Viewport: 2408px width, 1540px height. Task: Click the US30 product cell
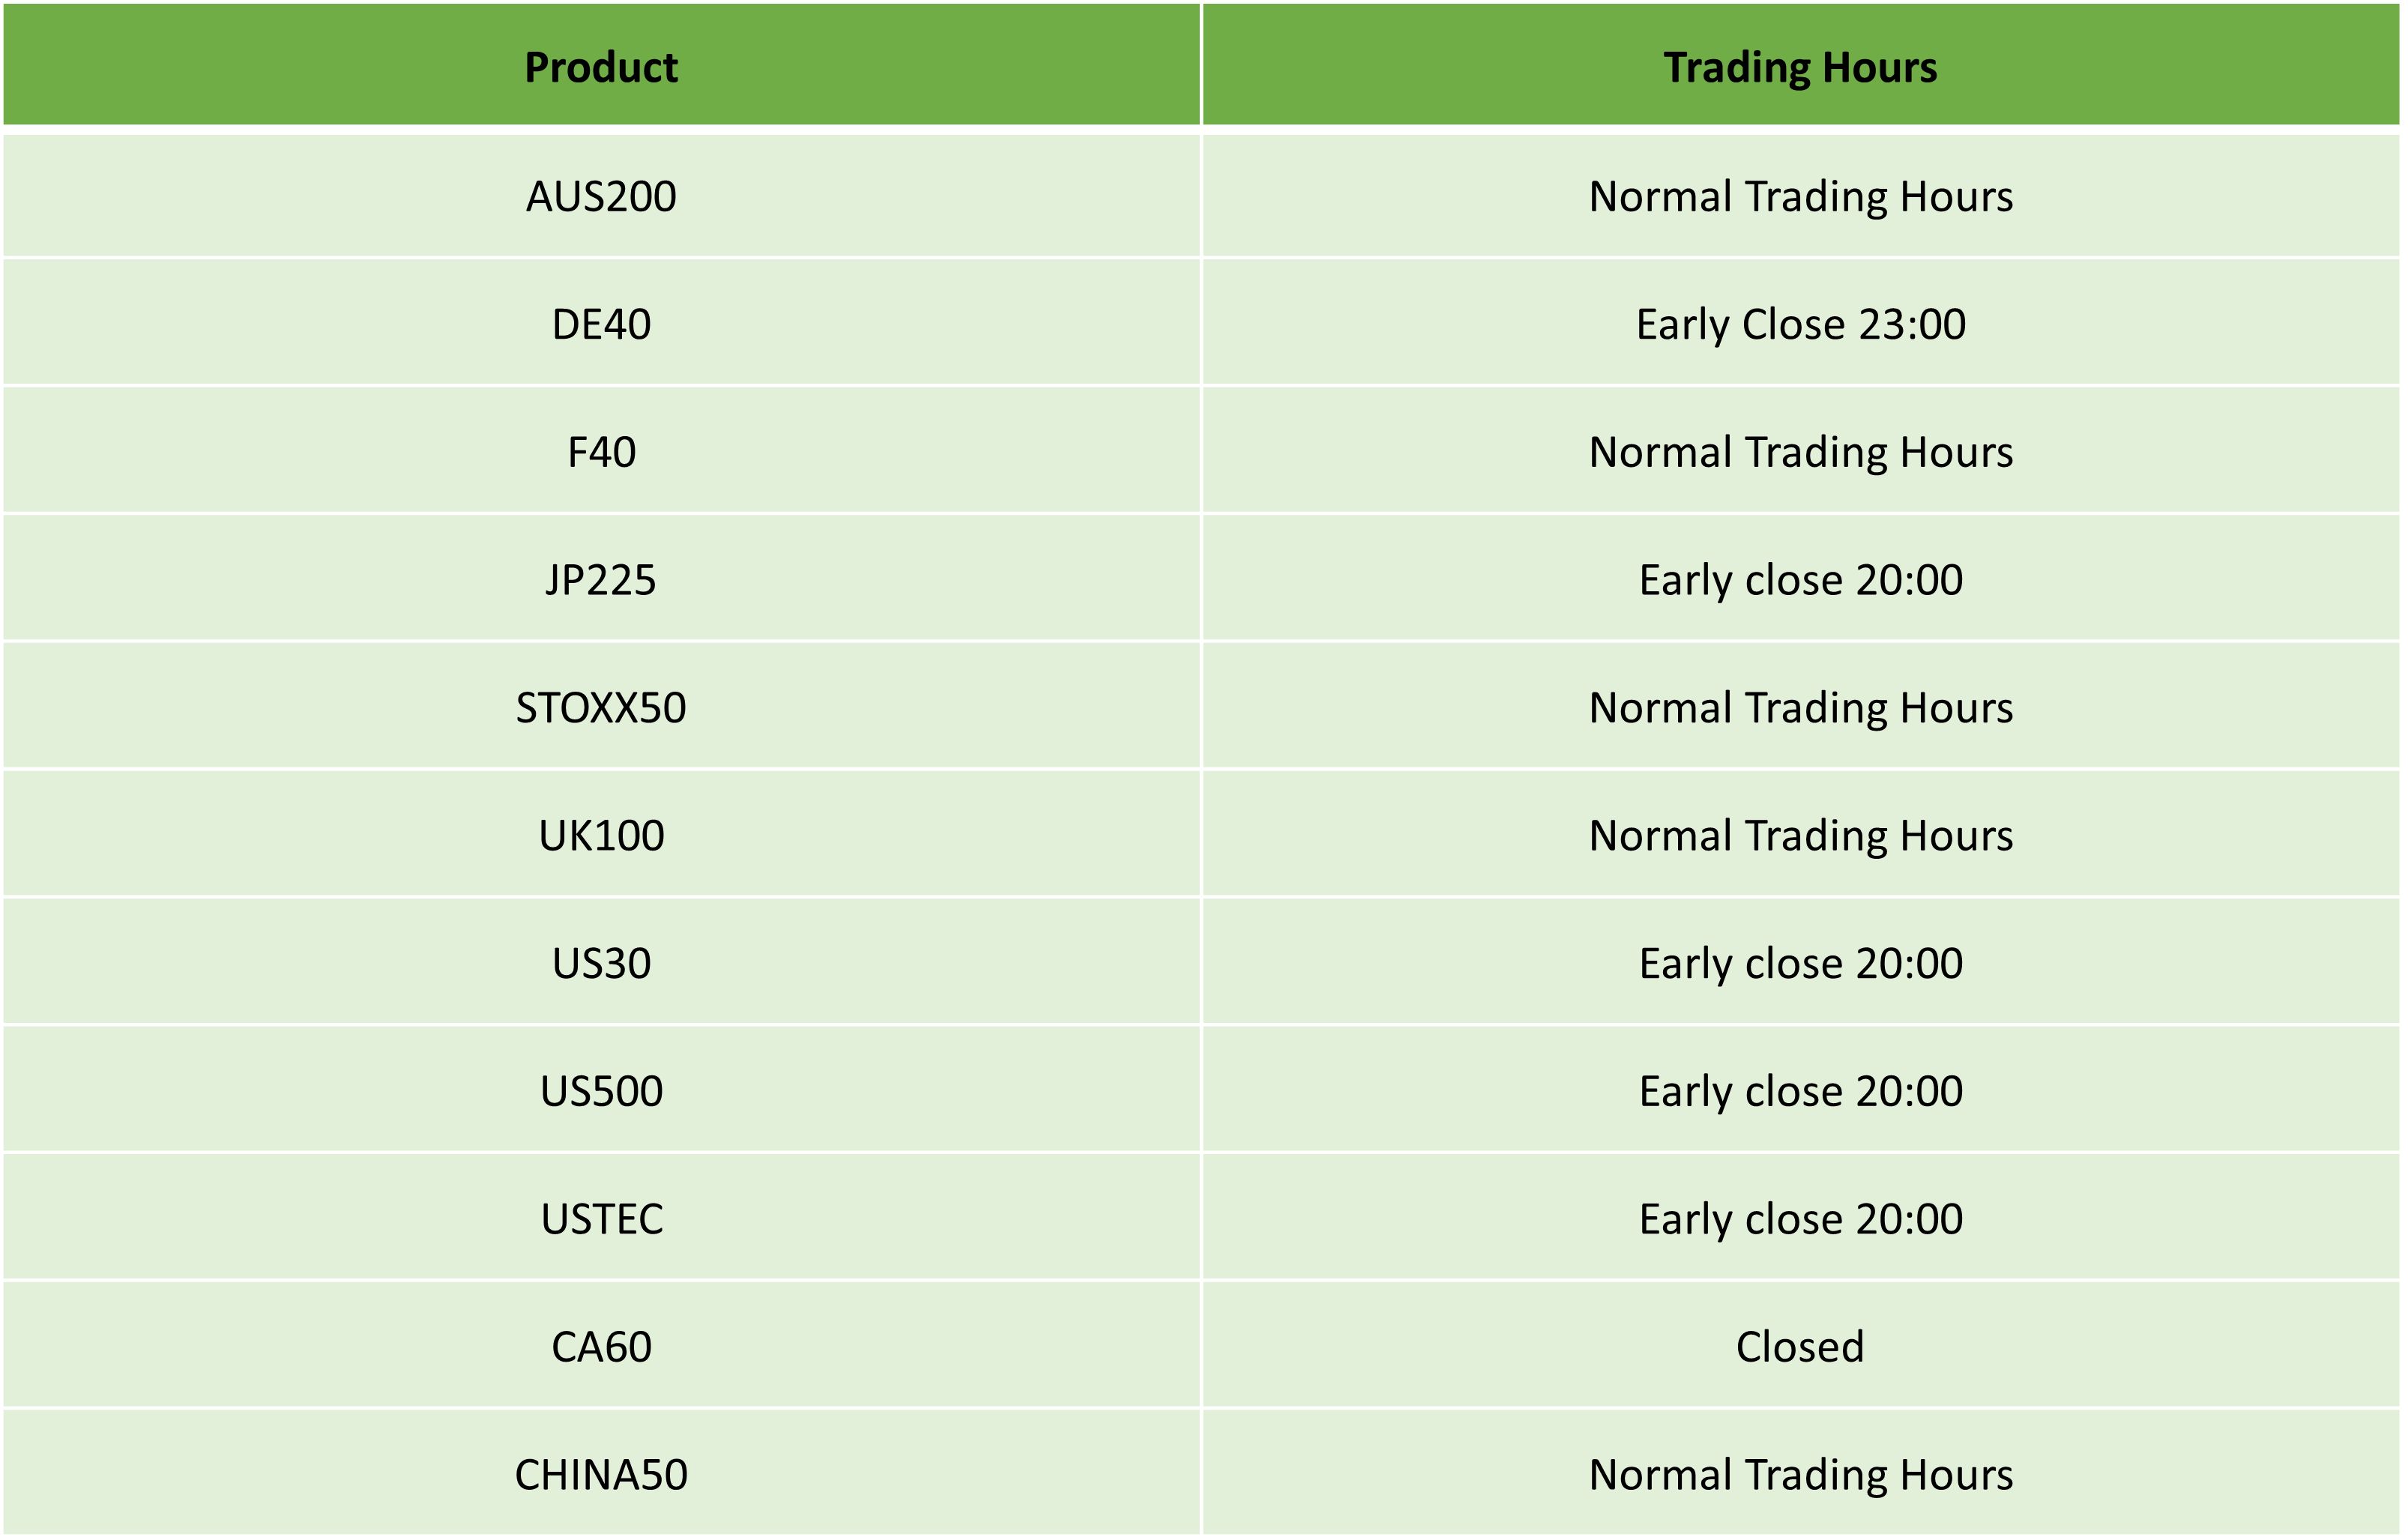point(601,962)
